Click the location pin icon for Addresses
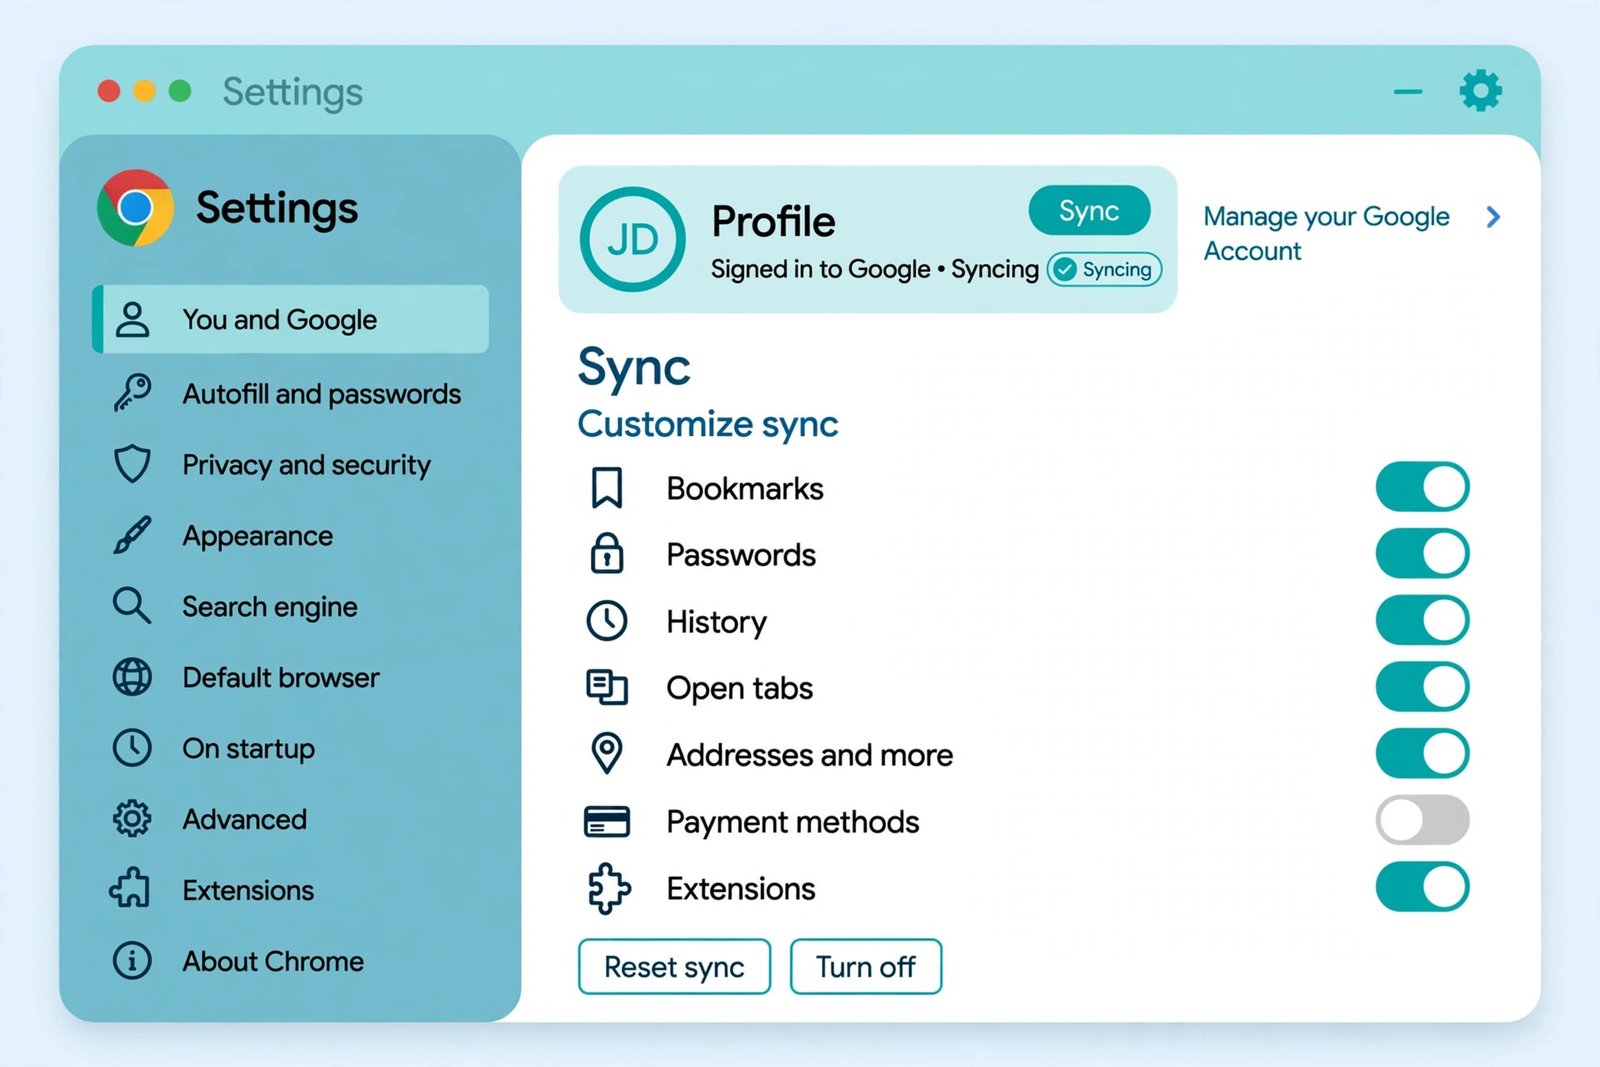Screen dimensions: 1600x1067 click(607, 753)
